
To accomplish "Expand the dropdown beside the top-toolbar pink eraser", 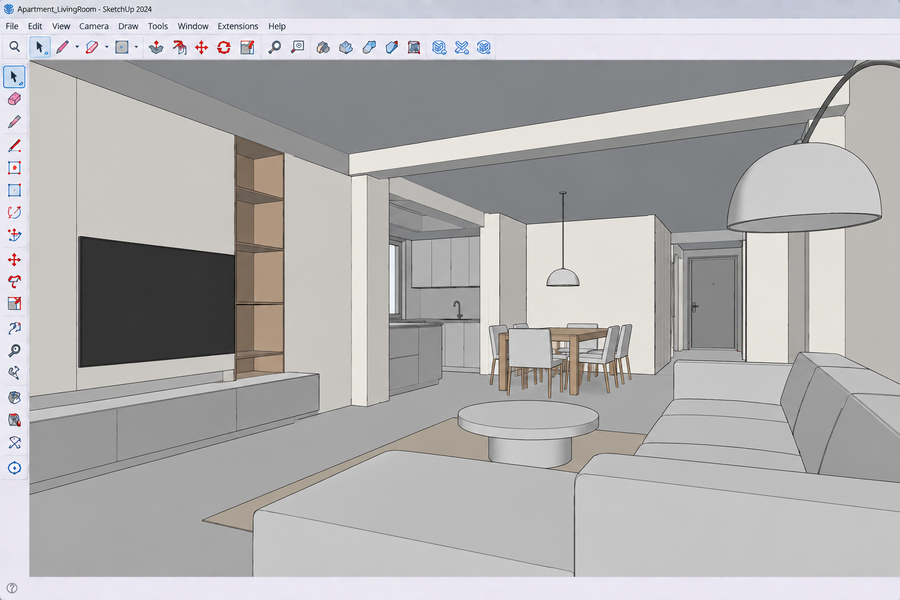I will click(x=106, y=47).
